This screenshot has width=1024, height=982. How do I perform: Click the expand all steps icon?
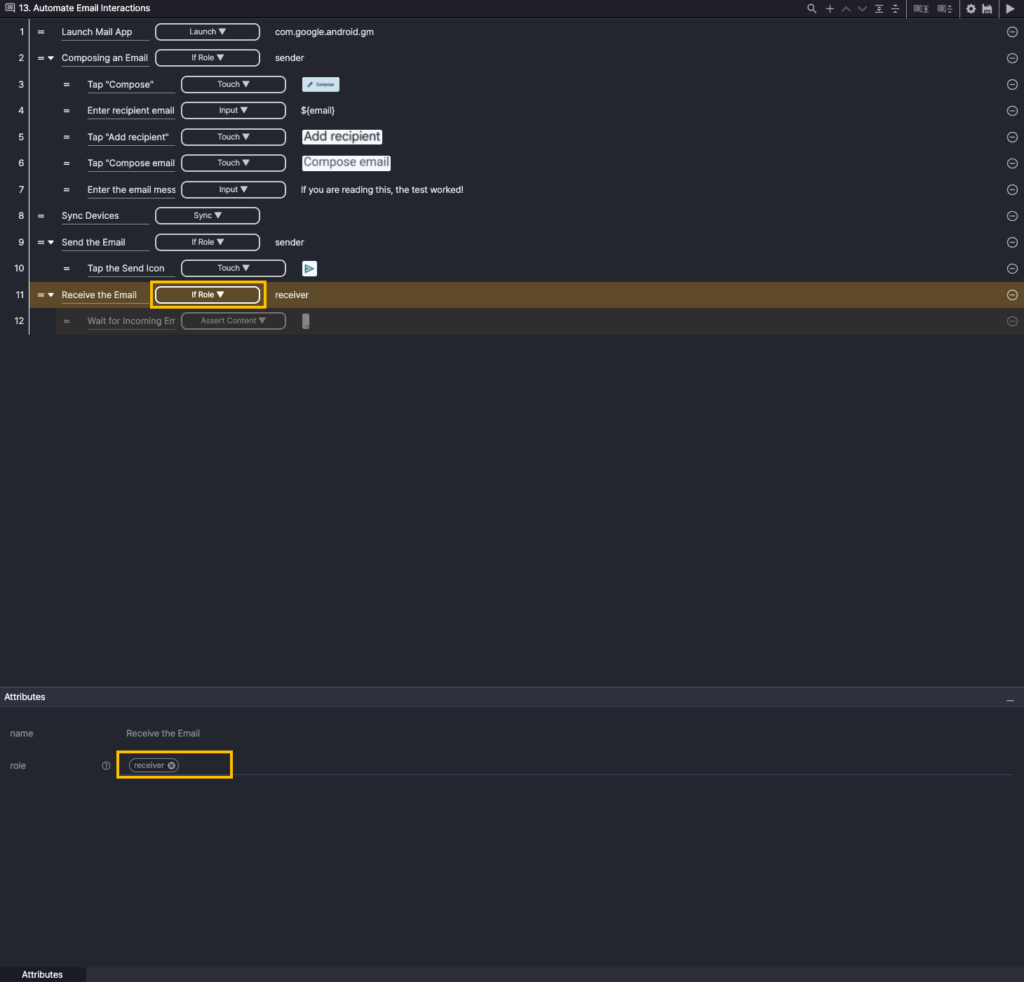coord(879,8)
